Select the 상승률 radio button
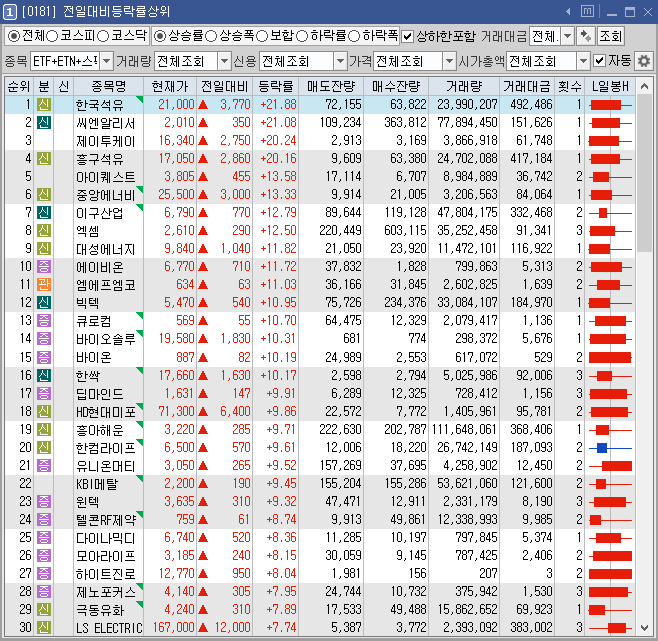 click(x=160, y=36)
